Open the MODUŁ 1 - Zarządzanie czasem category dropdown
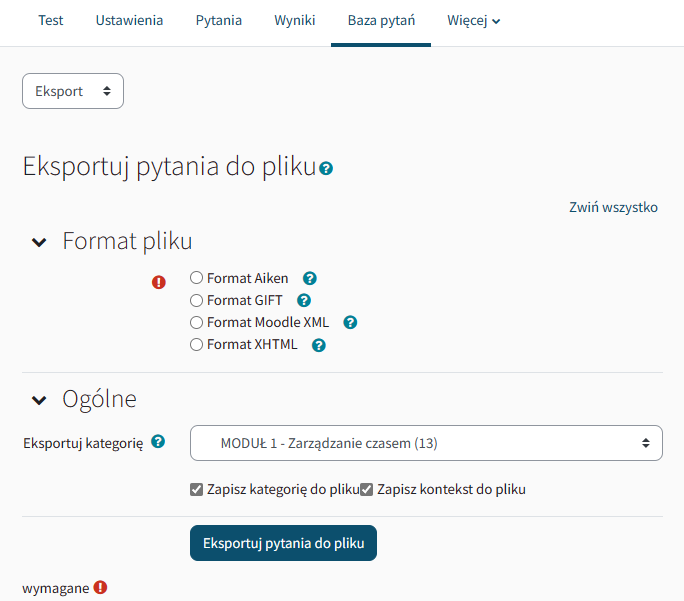The image size is (684, 601). (426, 443)
